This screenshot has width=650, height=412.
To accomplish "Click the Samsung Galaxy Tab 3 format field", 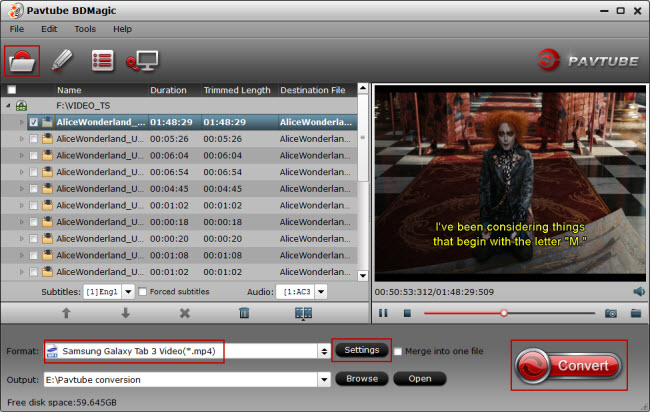I will [181, 351].
